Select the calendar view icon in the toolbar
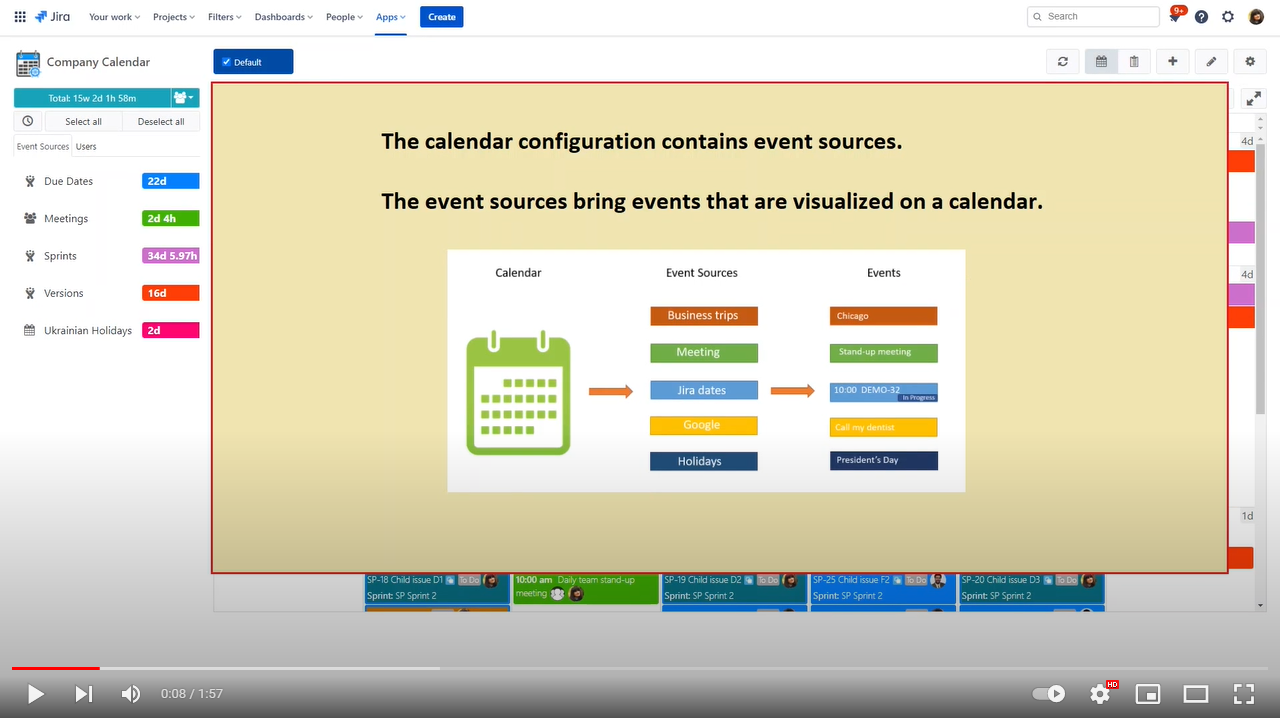 tap(1101, 61)
